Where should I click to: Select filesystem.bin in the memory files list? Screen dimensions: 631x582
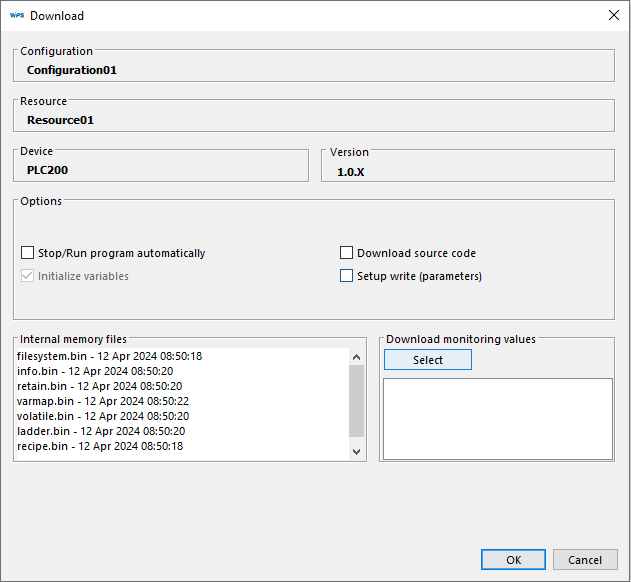click(x=110, y=356)
